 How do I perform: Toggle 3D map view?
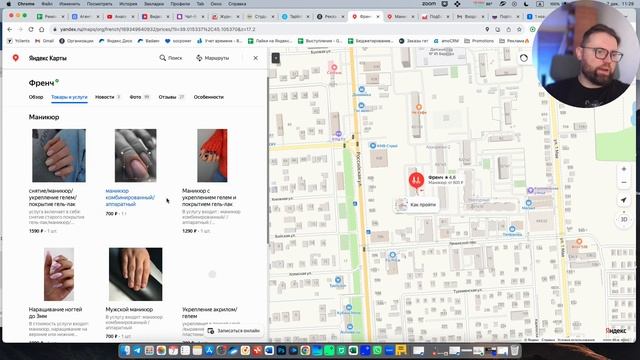pos(624,219)
